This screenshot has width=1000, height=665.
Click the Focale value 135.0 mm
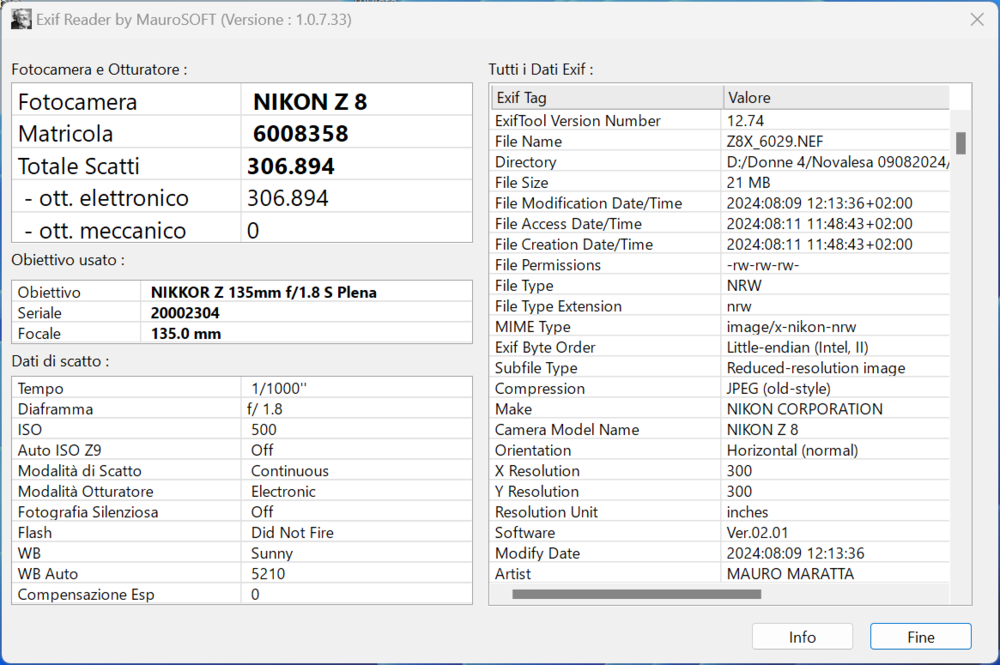click(x=186, y=333)
